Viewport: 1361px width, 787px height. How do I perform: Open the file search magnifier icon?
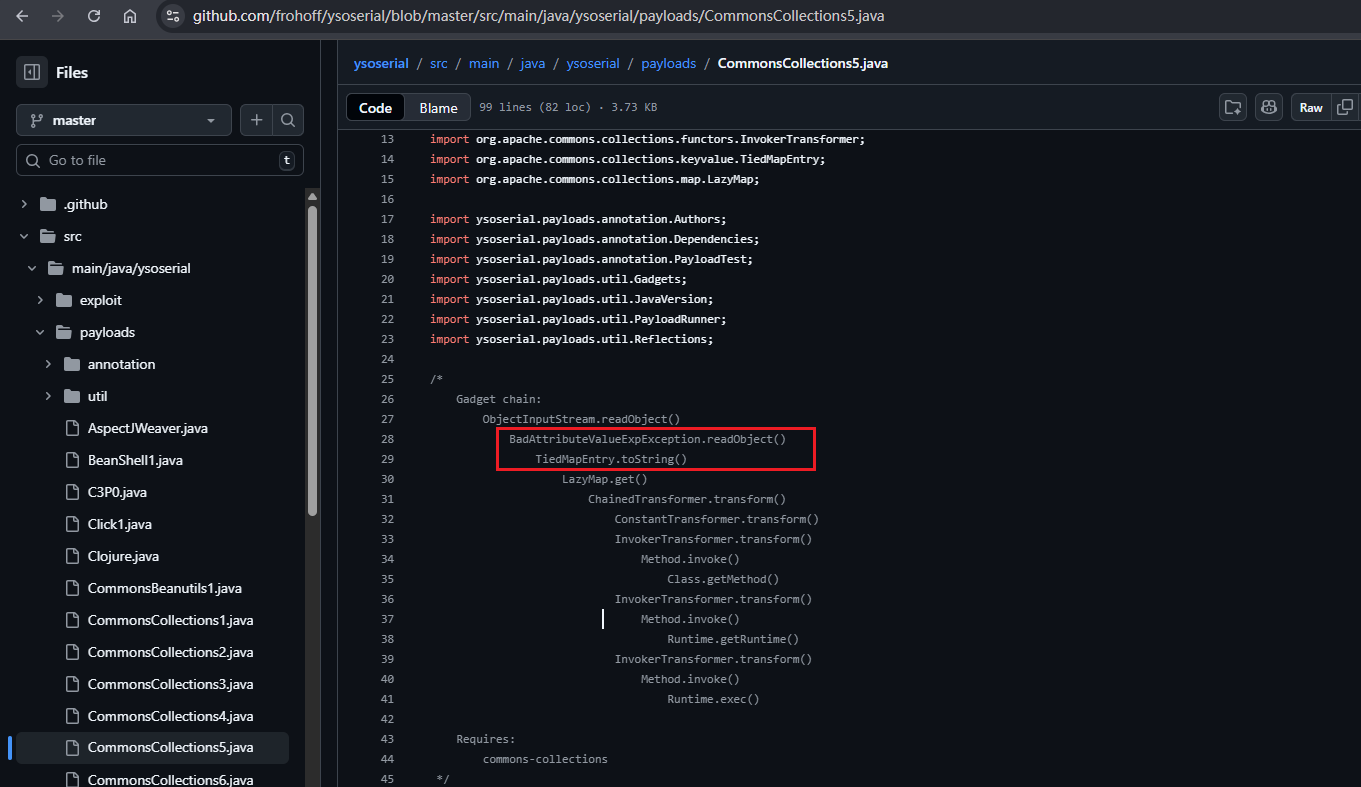[x=288, y=120]
